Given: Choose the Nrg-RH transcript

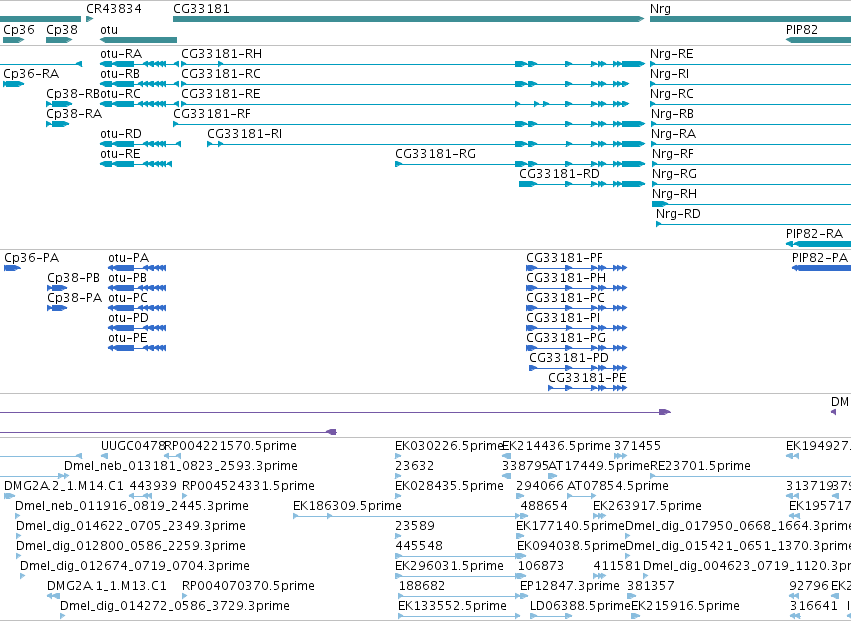Looking at the screenshot, I should (751, 204).
